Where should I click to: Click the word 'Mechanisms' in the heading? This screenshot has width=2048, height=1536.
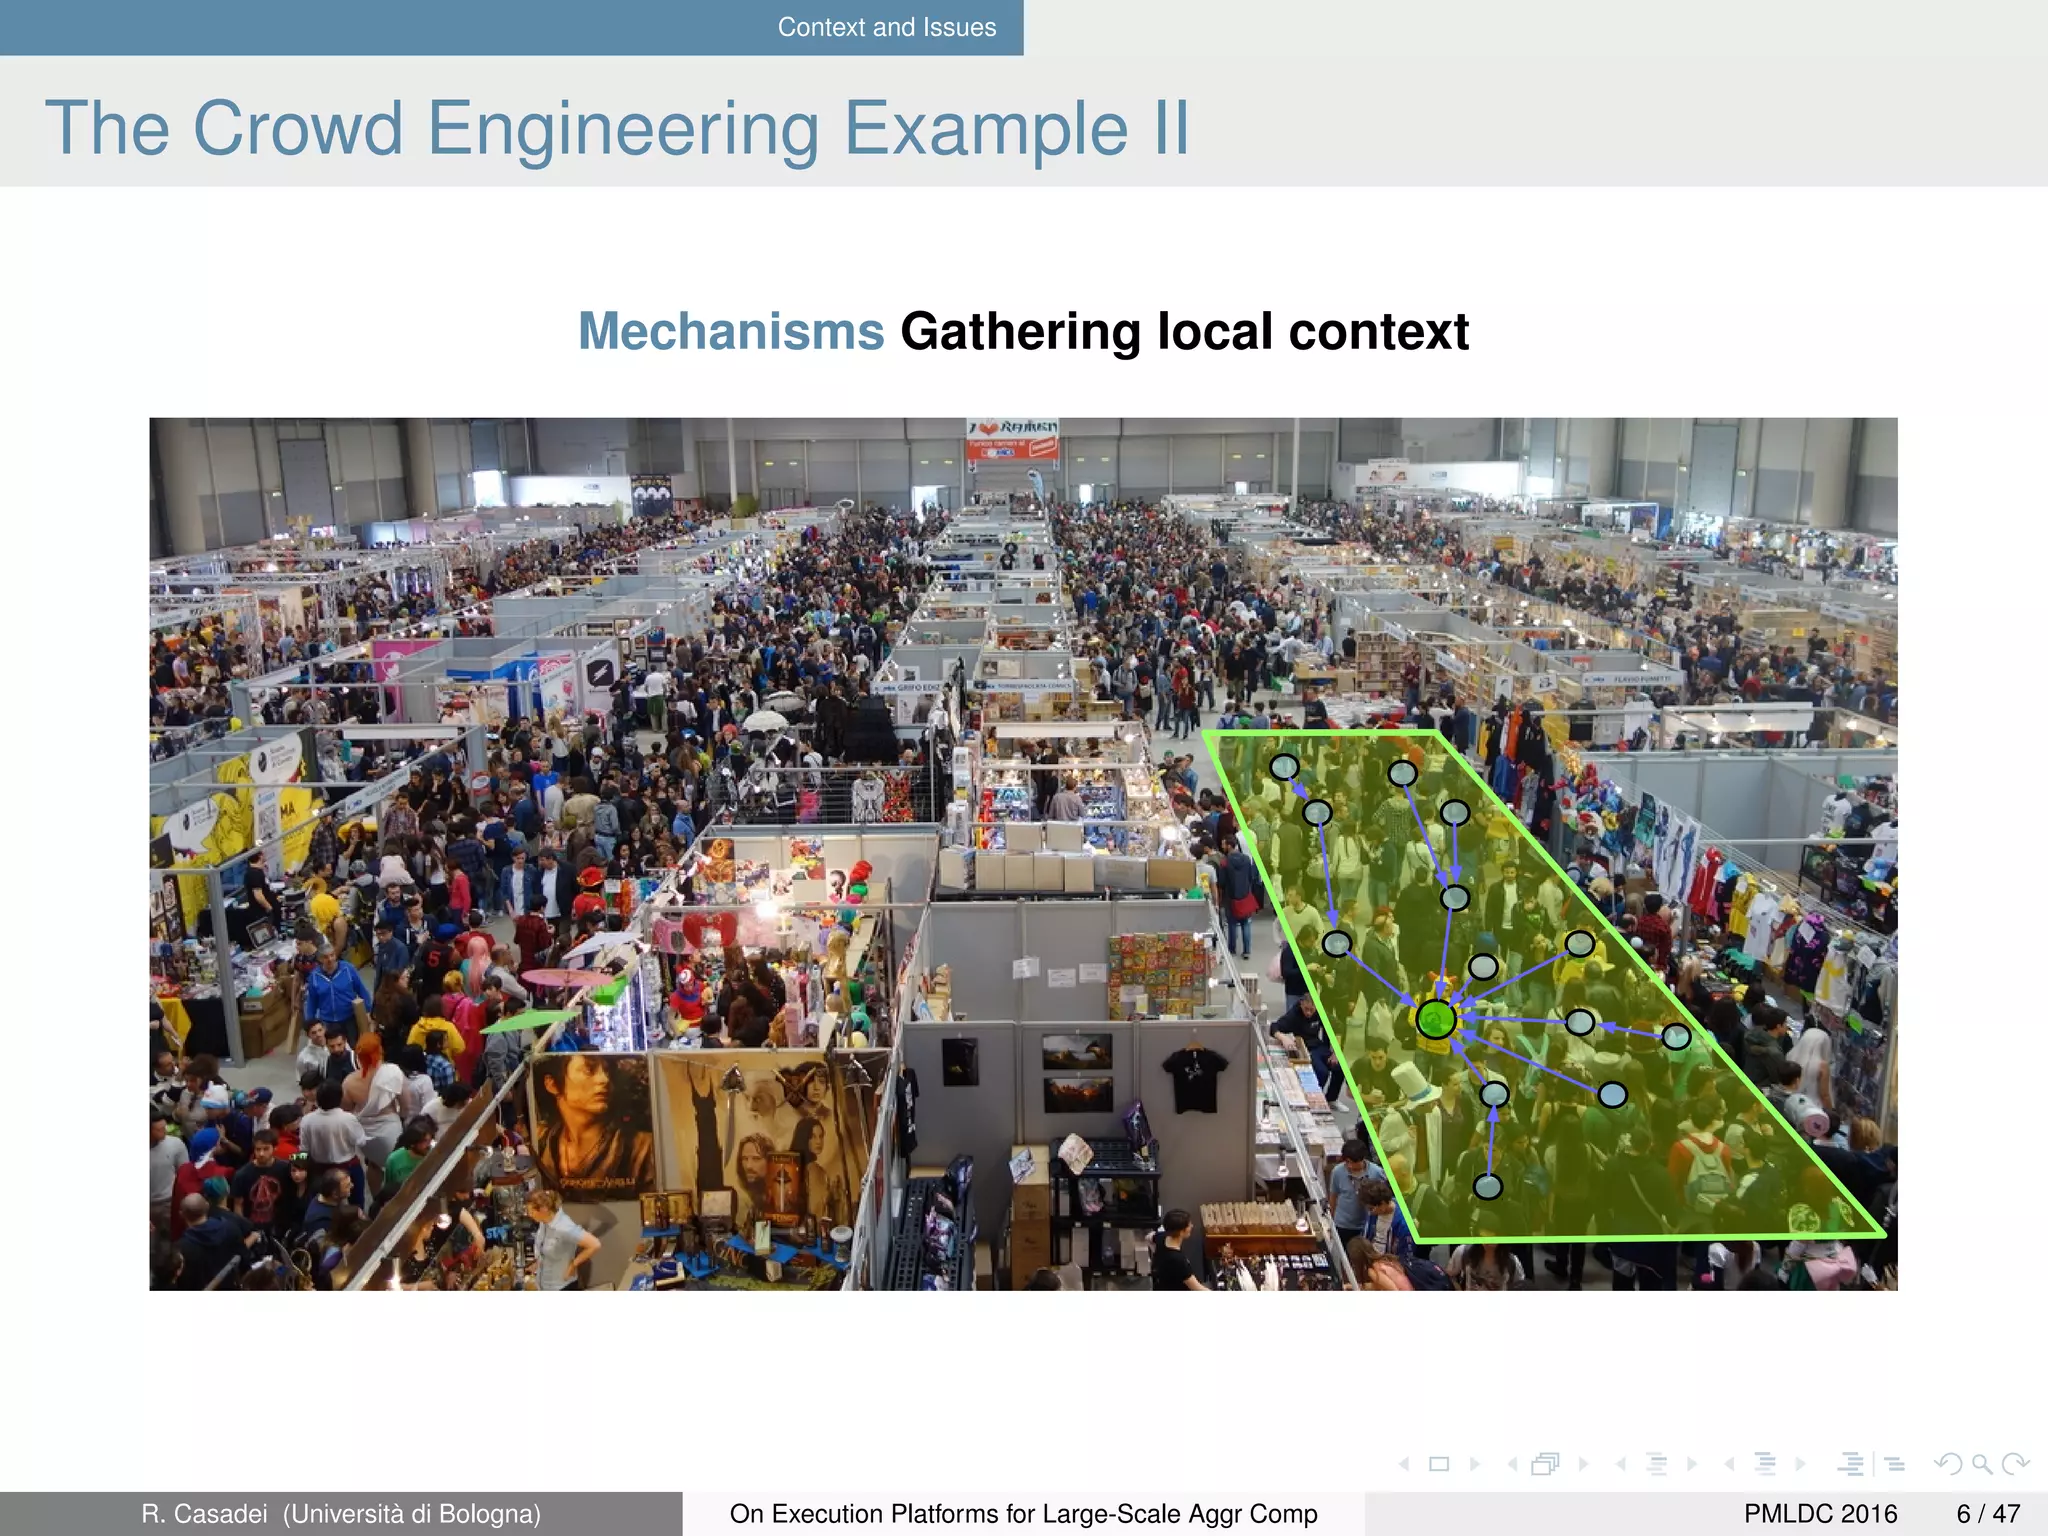[x=731, y=331]
